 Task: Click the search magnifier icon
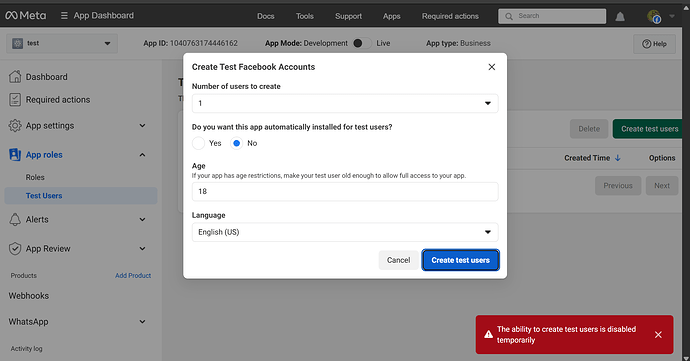pos(509,16)
